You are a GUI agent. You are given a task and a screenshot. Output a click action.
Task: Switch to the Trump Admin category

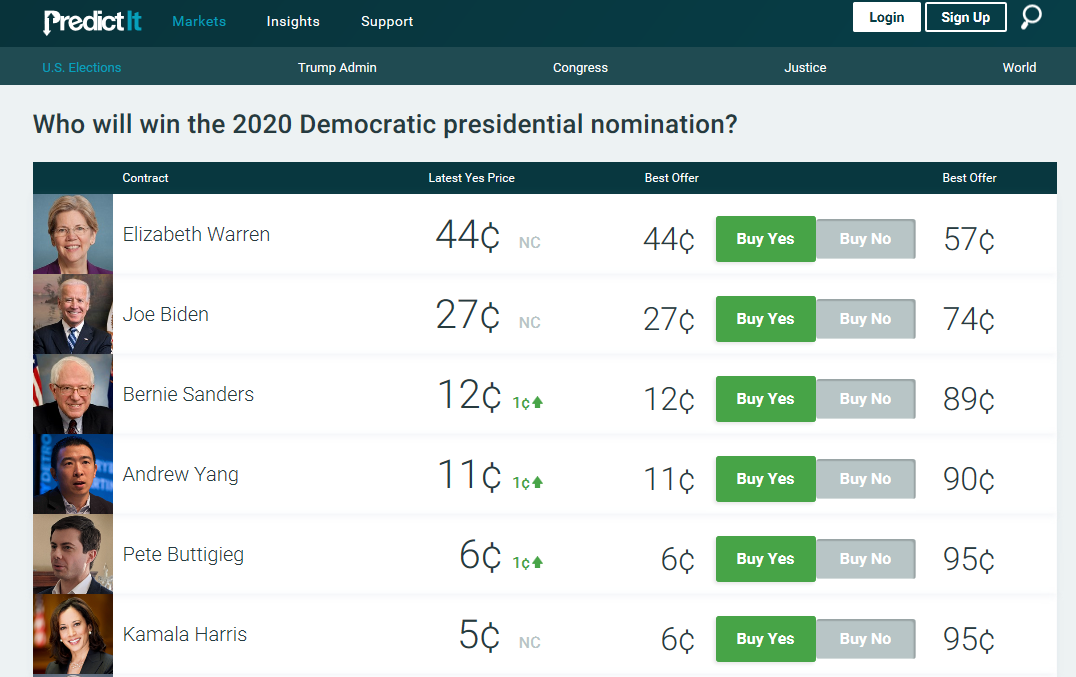pyautogui.click(x=337, y=68)
